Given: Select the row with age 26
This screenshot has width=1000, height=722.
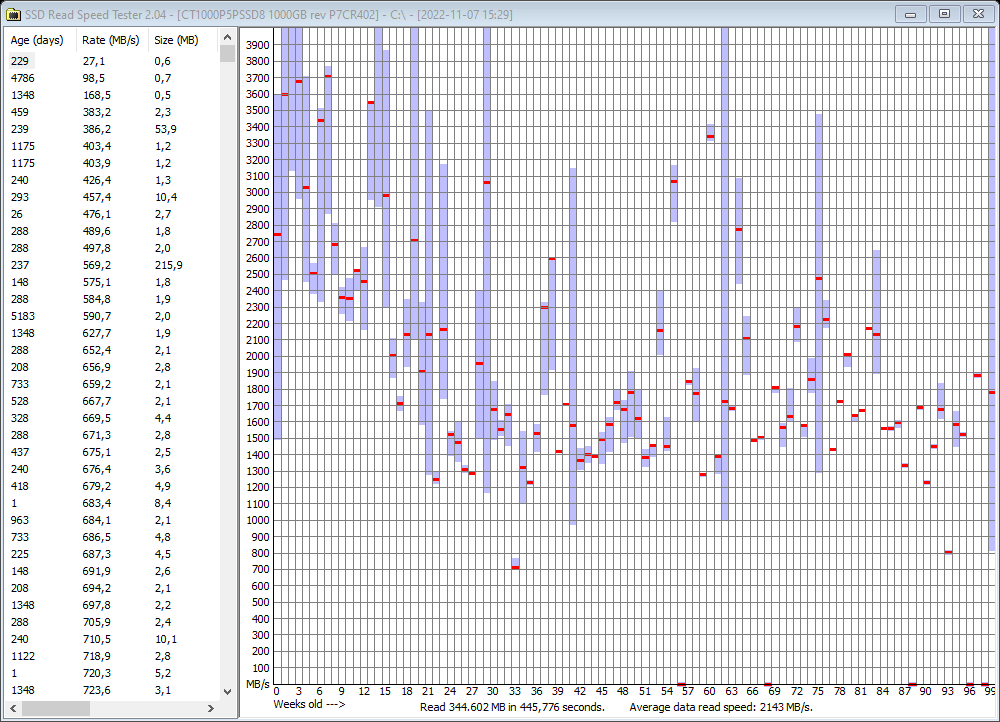Looking at the screenshot, I should coord(112,214).
